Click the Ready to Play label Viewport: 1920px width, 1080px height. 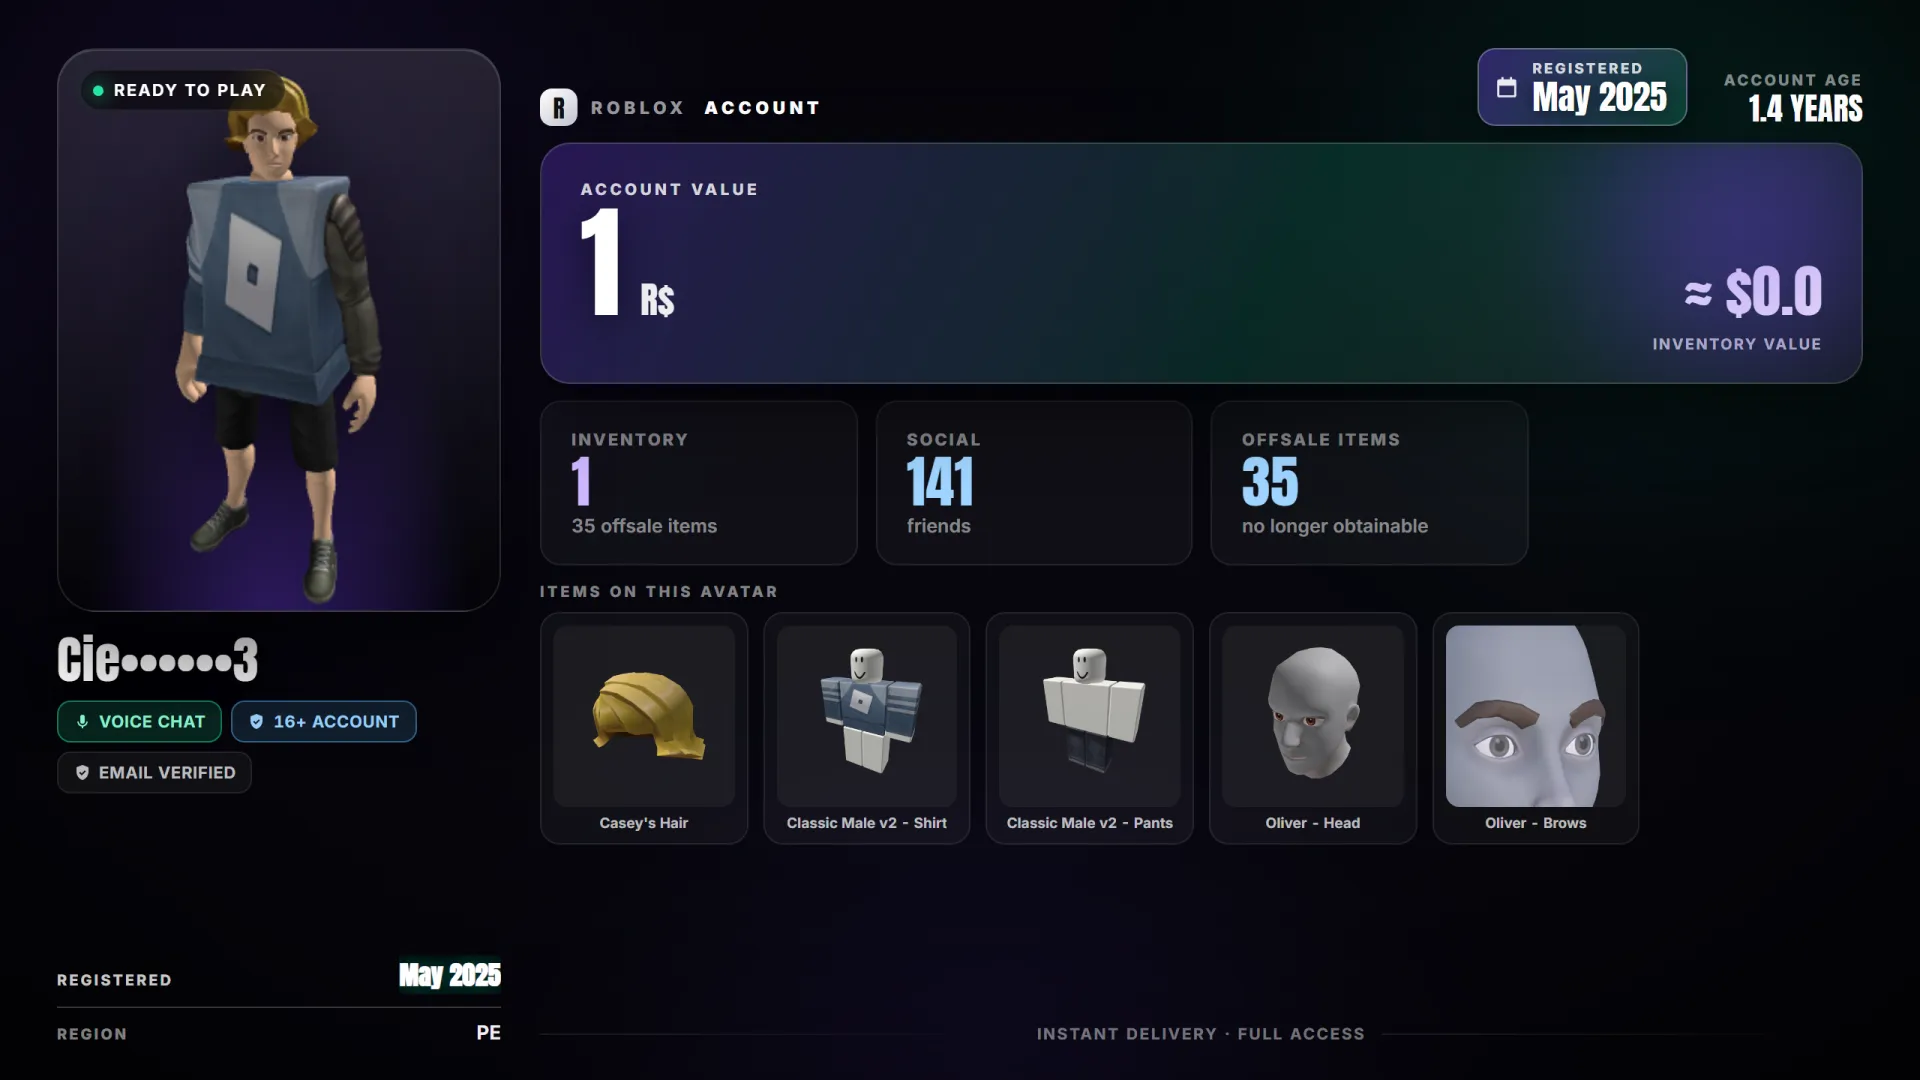coord(190,90)
